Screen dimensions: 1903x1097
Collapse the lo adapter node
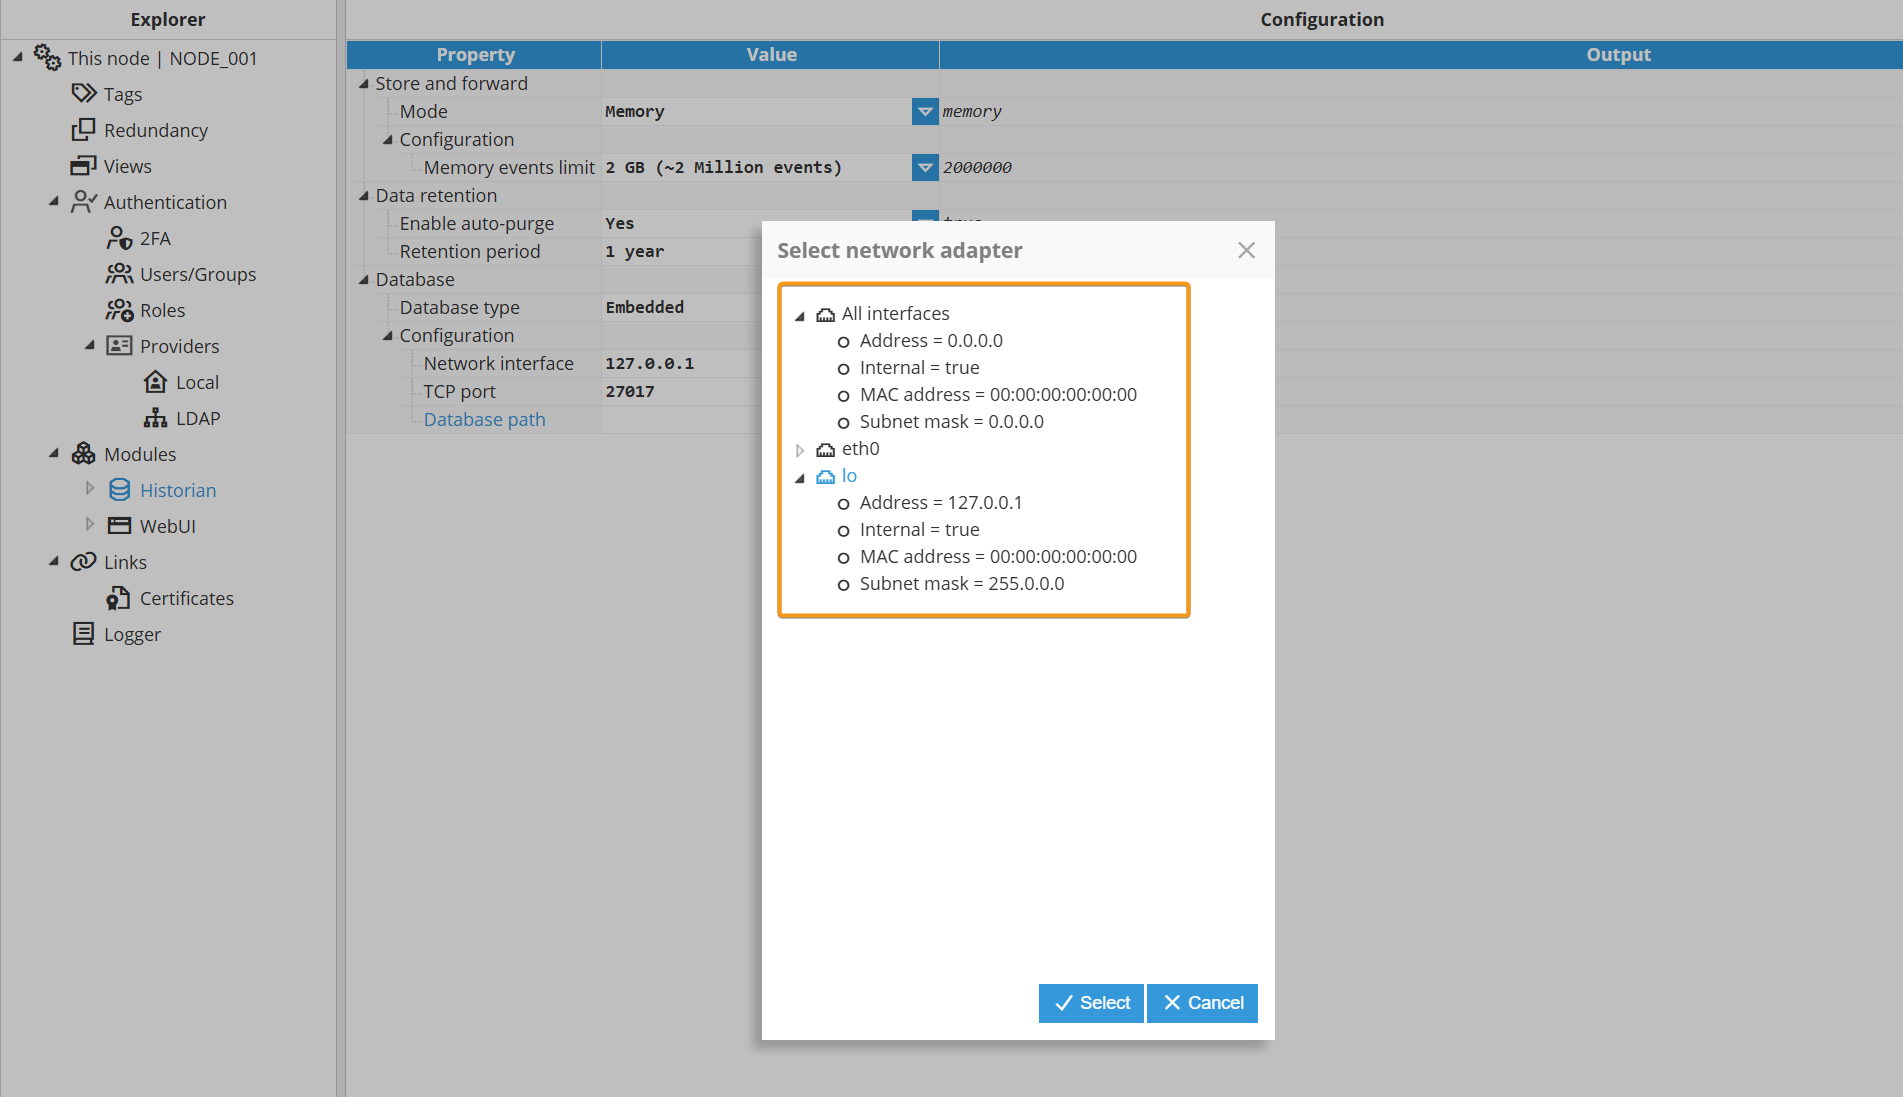coord(800,477)
